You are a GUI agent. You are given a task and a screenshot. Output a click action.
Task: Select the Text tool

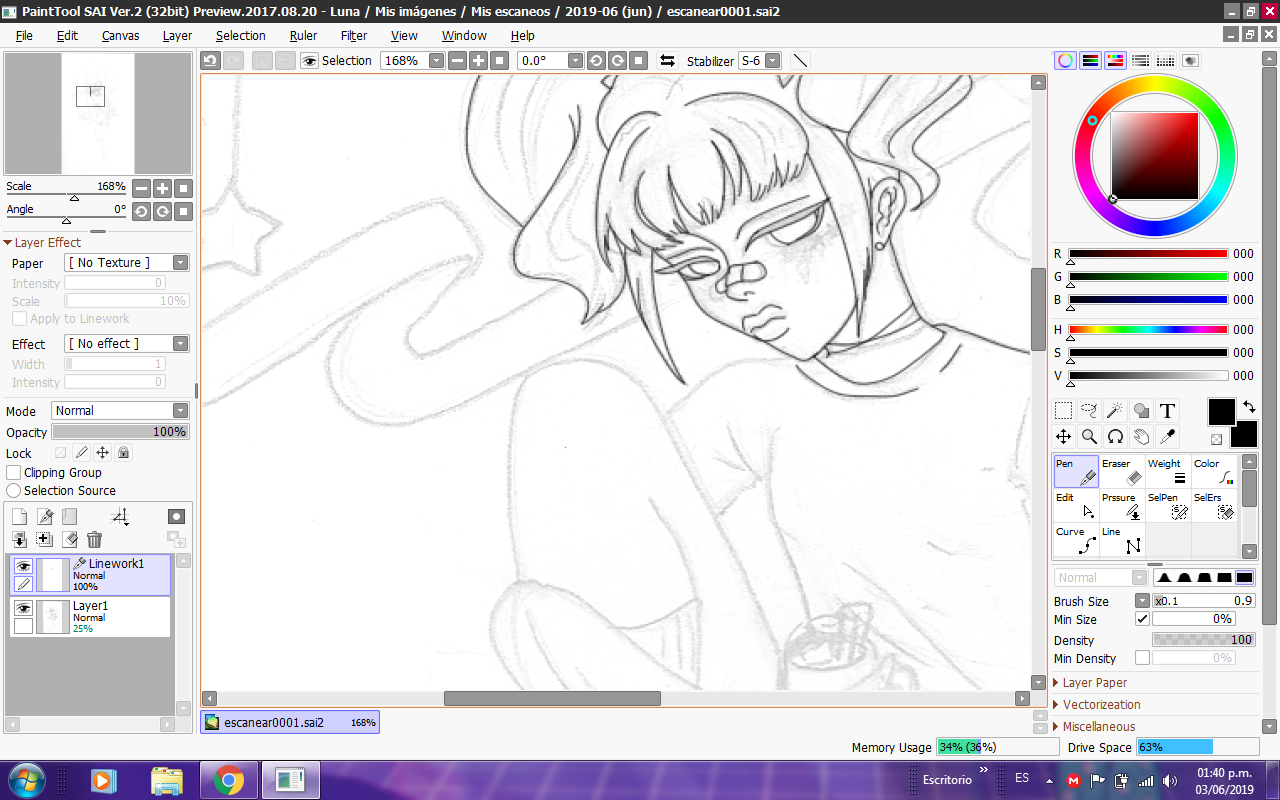(x=1167, y=411)
